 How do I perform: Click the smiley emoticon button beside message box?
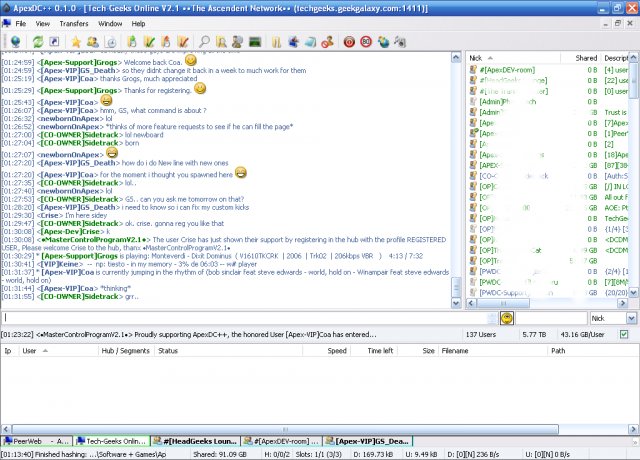pyautogui.click(x=507, y=318)
